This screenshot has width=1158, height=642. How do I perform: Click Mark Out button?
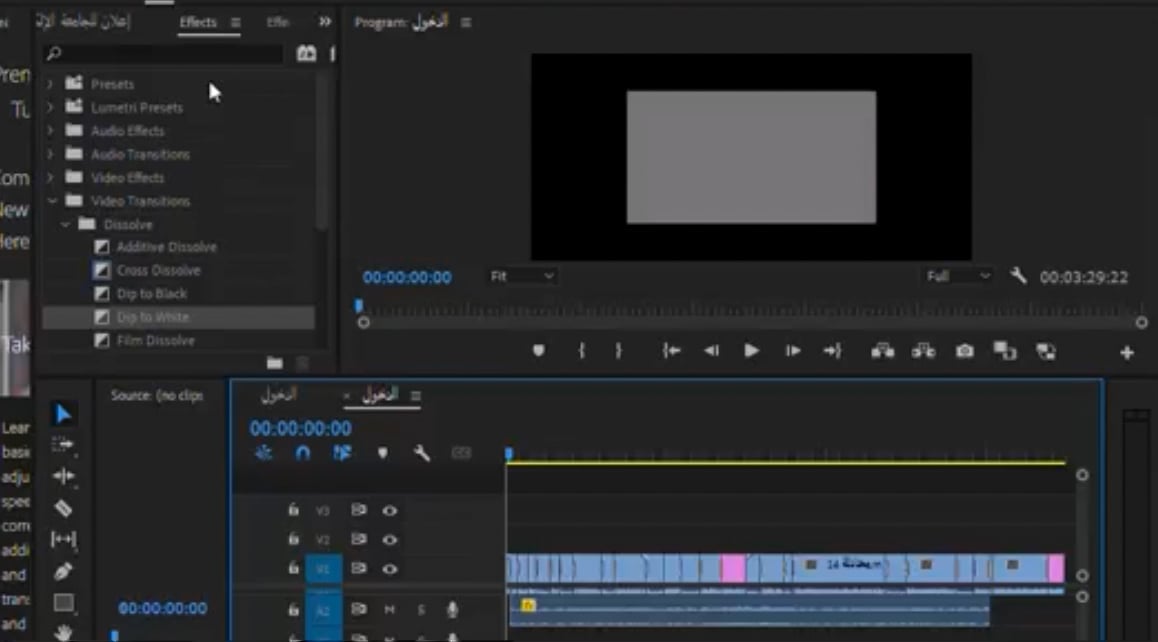(618, 351)
